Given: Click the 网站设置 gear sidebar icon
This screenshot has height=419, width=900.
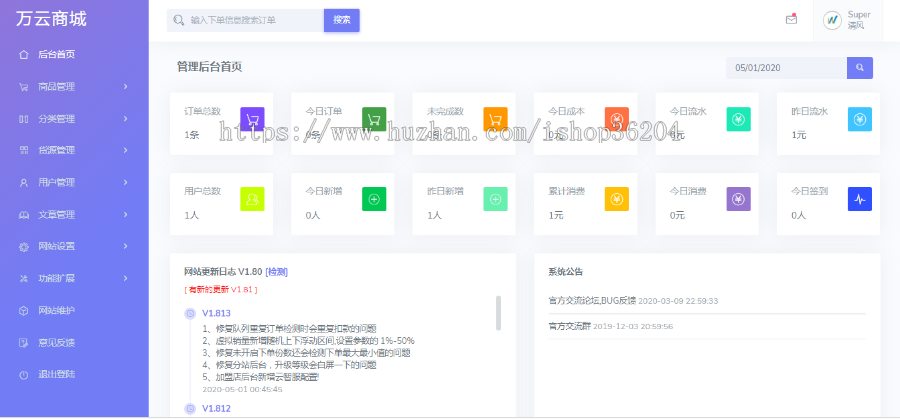Looking at the screenshot, I should [24, 247].
